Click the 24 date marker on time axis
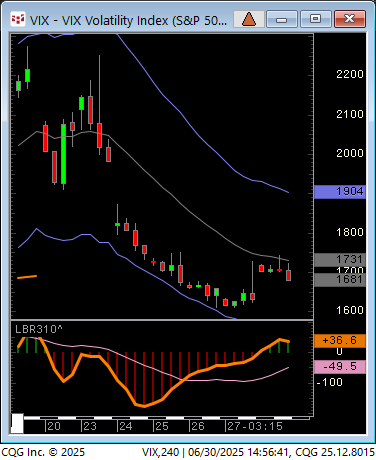 tap(126, 426)
